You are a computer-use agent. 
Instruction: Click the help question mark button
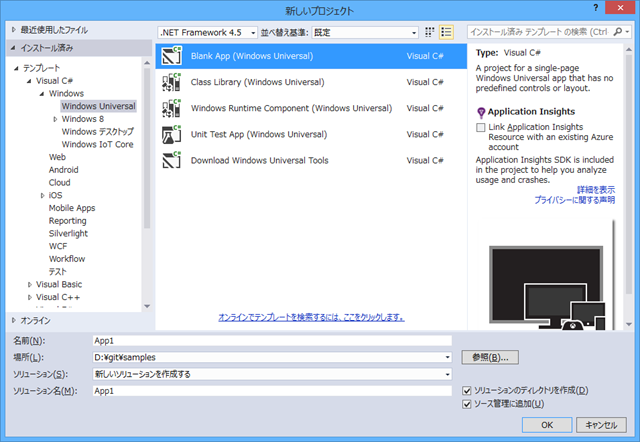596,8
